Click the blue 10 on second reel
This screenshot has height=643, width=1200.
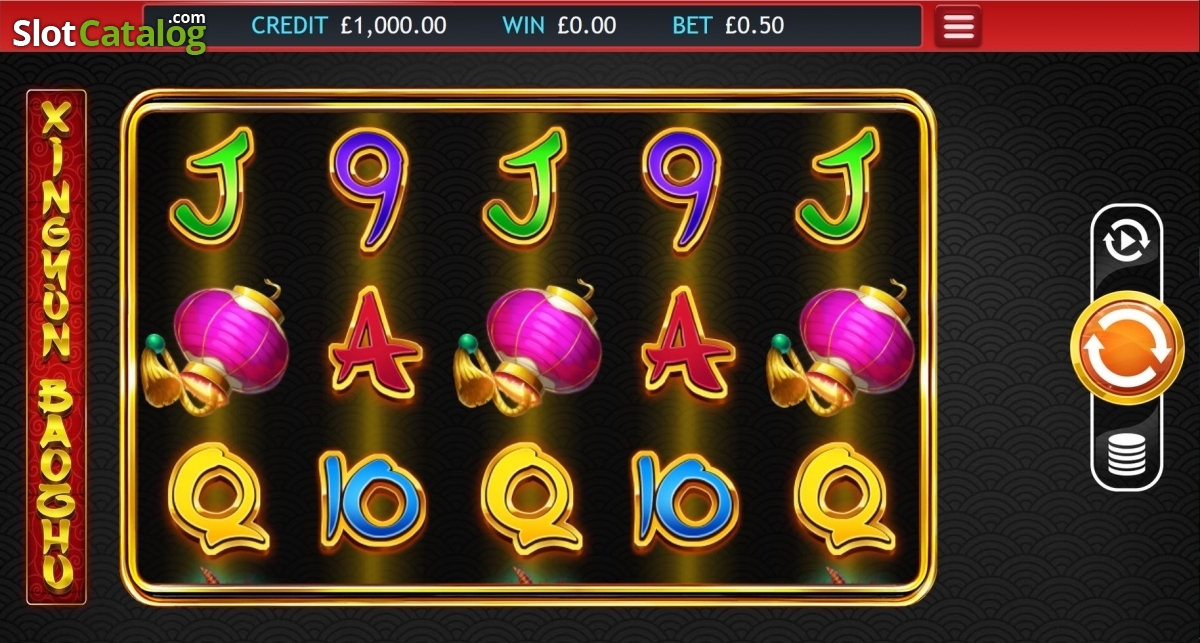[x=371, y=500]
